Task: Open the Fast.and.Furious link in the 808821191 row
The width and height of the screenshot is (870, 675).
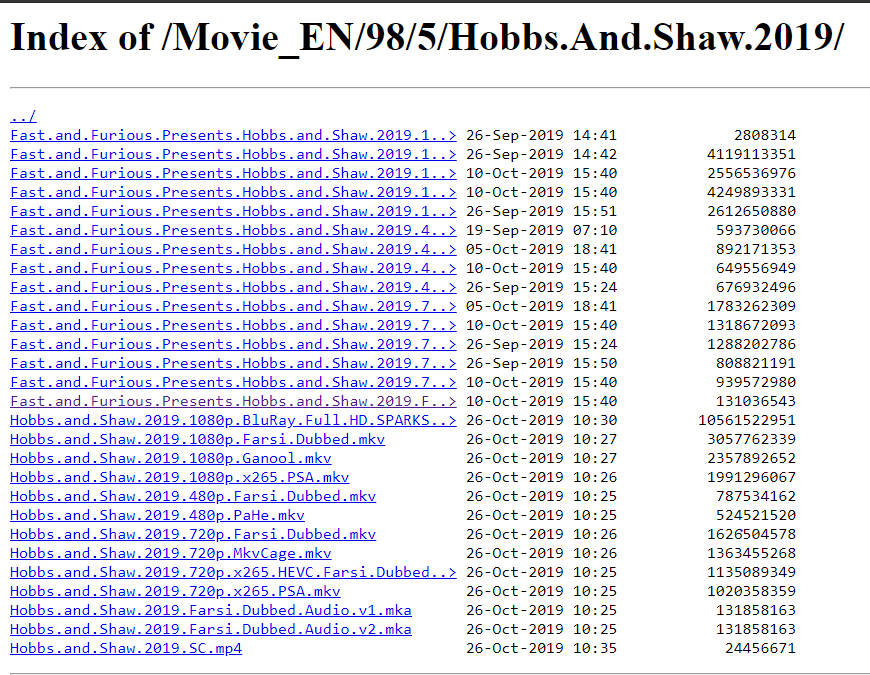Action: 233,363
